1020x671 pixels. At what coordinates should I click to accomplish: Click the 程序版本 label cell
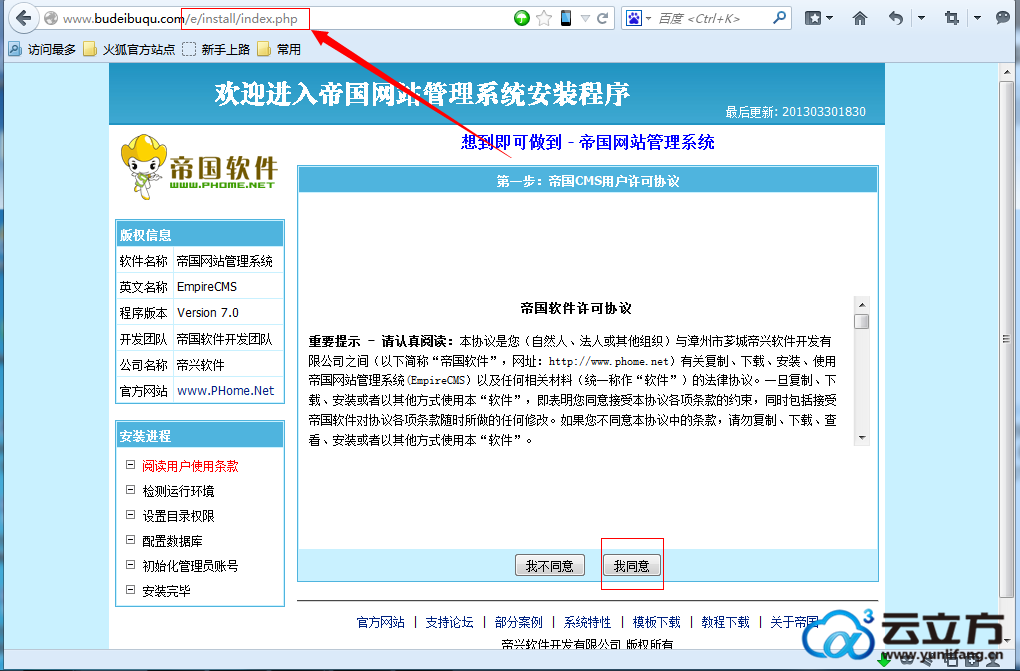(x=144, y=313)
